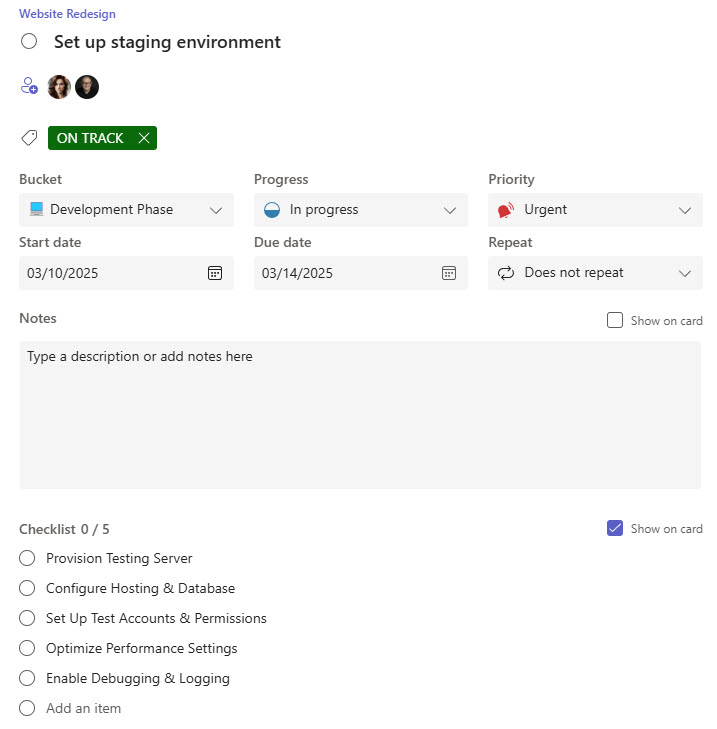
Task: Click the second assignee avatar photo
Action: pos(87,87)
